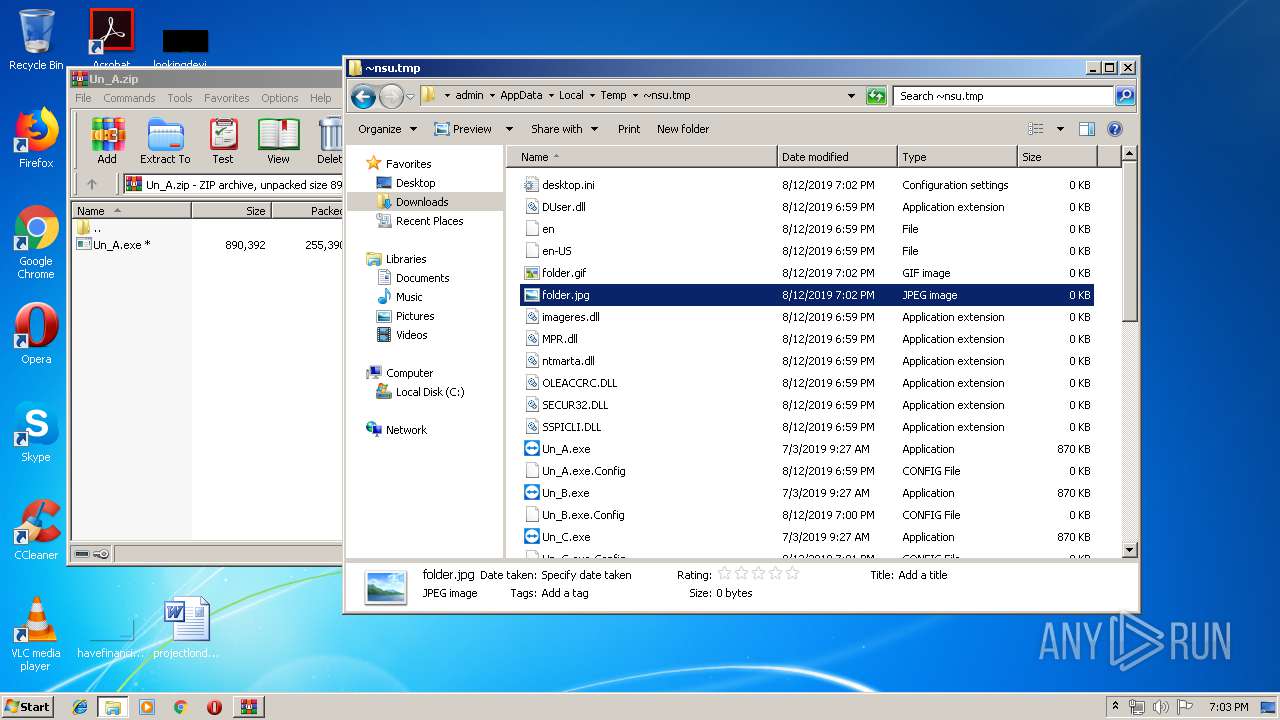Show hidden system tray icons
The image size is (1280, 720).
click(x=1115, y=707)
